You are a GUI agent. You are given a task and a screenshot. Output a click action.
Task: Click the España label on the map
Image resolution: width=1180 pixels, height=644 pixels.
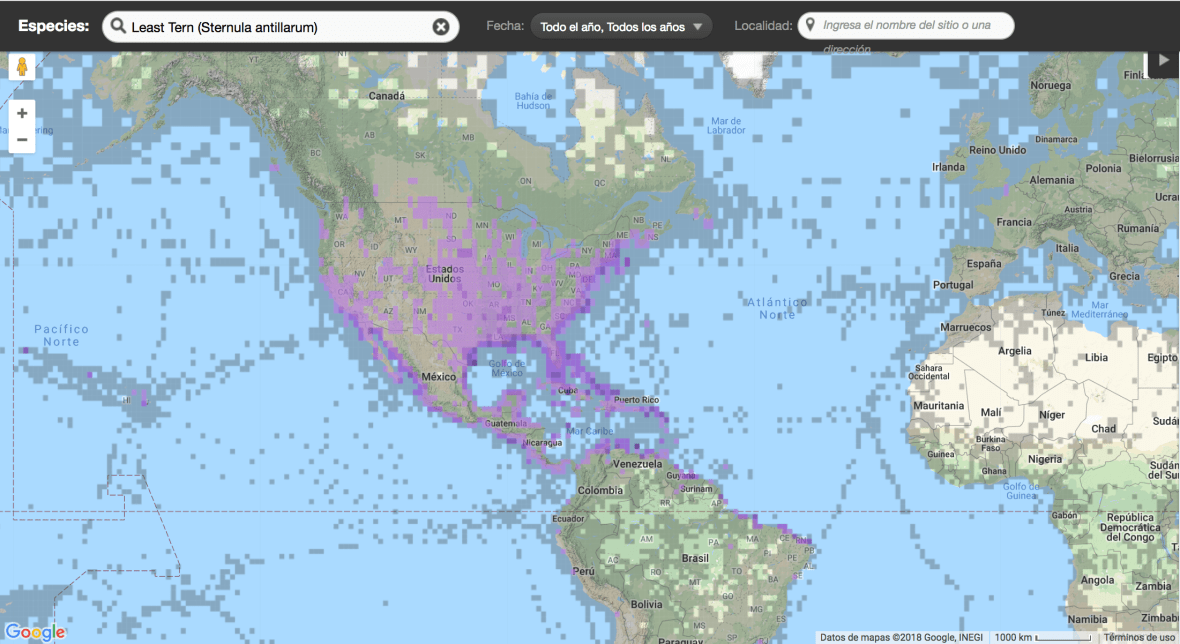pos(984,264)
